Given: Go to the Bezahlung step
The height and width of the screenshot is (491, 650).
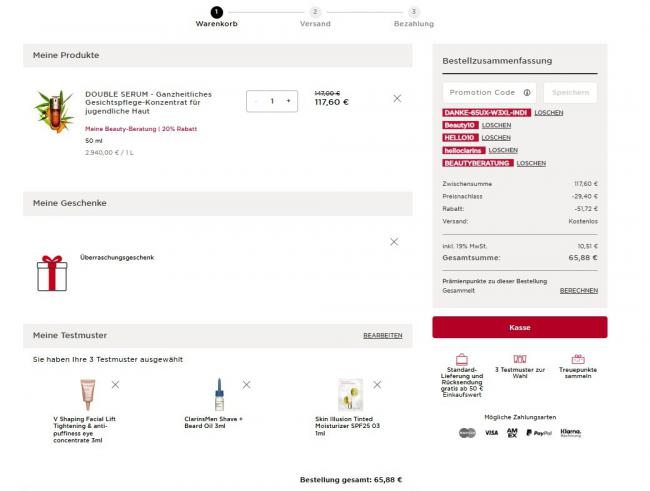Looking at the screenshot, I should [414, 13].
